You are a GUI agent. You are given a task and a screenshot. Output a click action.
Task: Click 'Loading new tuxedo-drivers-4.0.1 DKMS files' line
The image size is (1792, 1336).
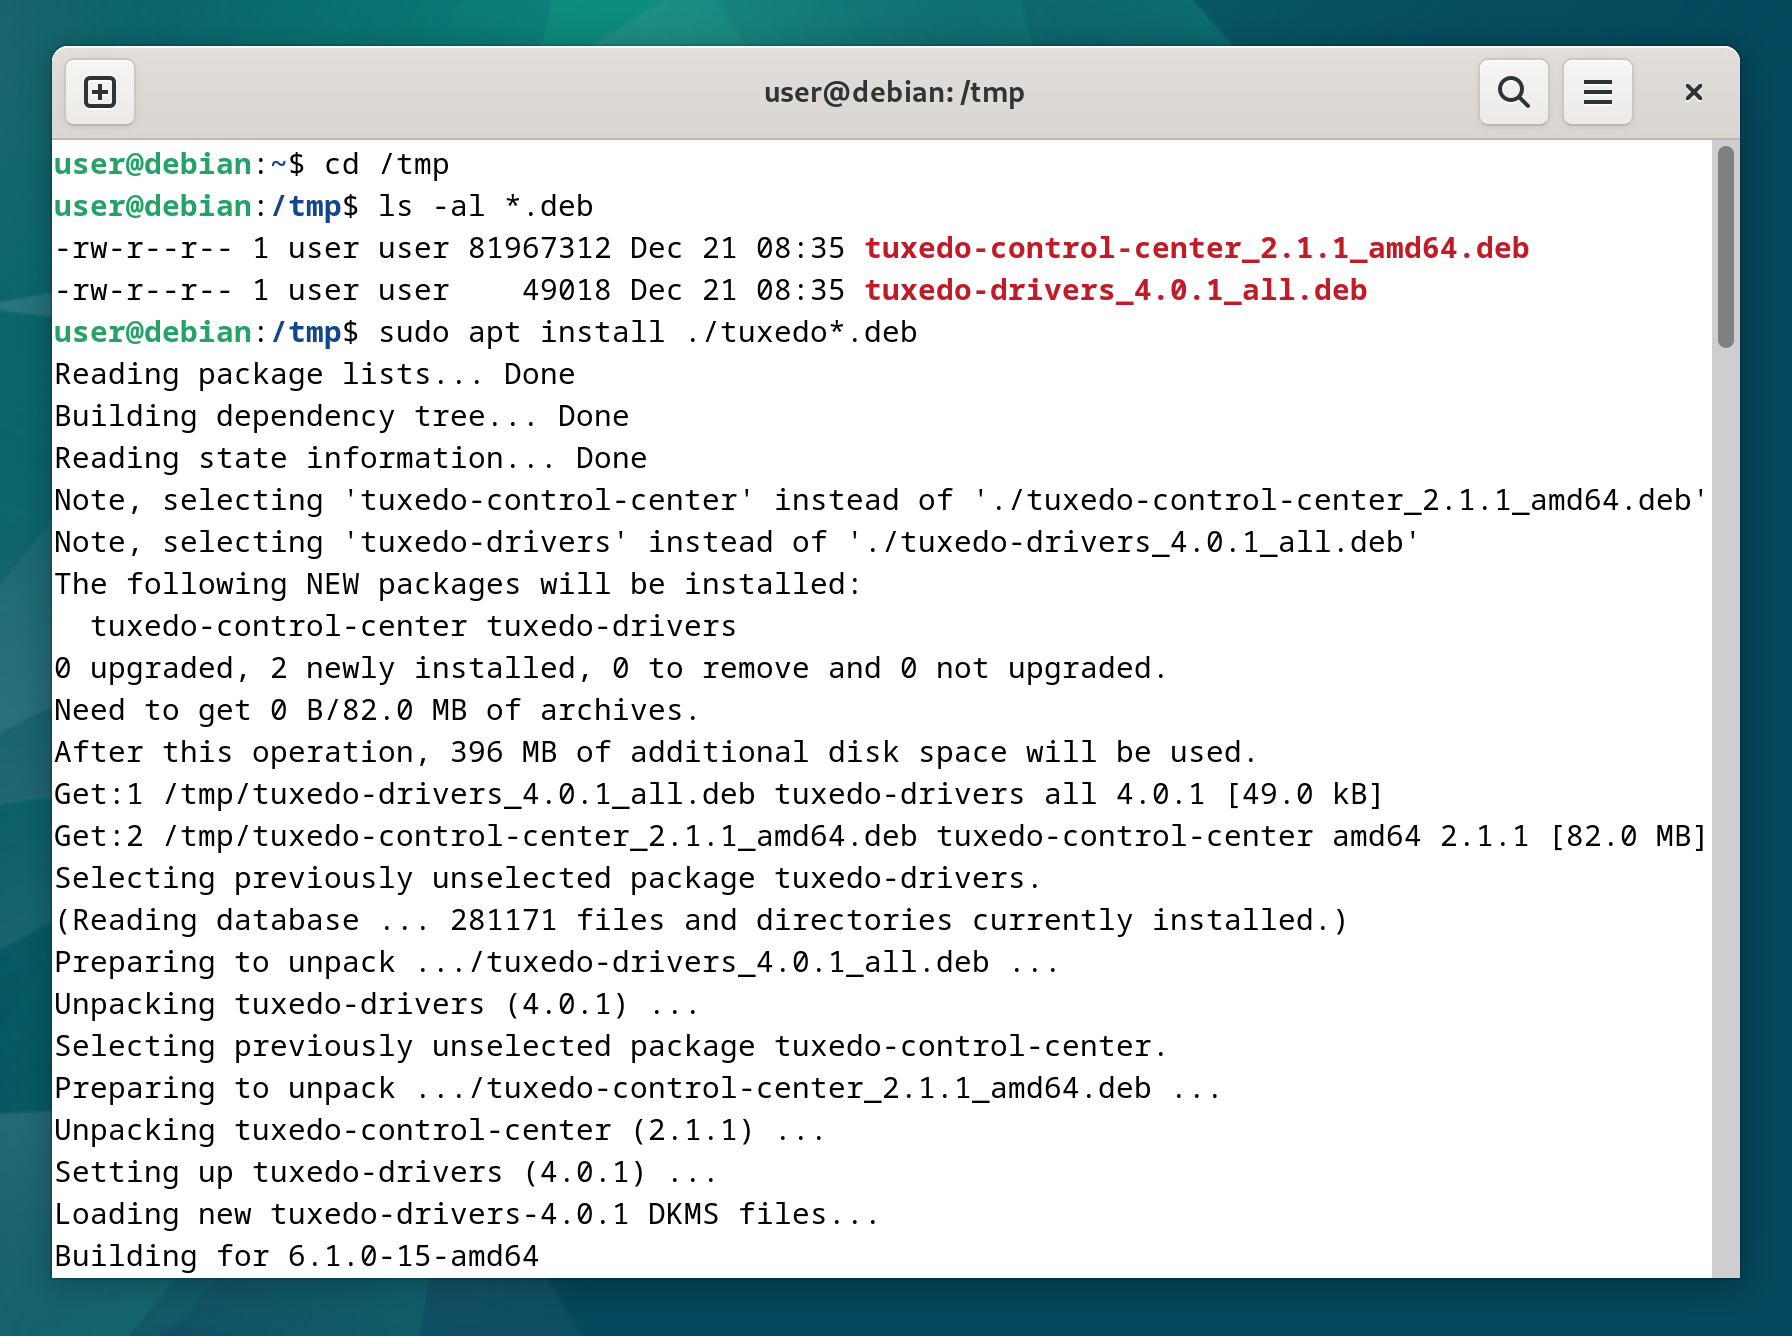467,1214
